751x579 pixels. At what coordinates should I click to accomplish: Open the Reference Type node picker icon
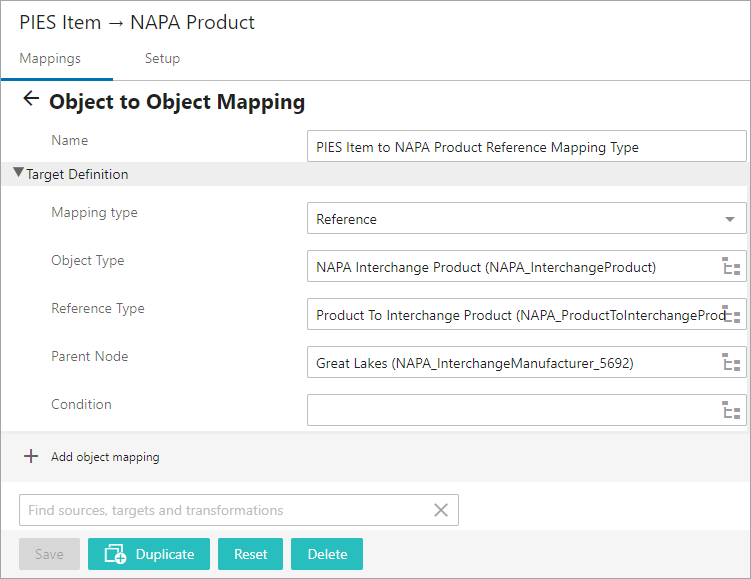pyautogui.click(x=731, y=314)
